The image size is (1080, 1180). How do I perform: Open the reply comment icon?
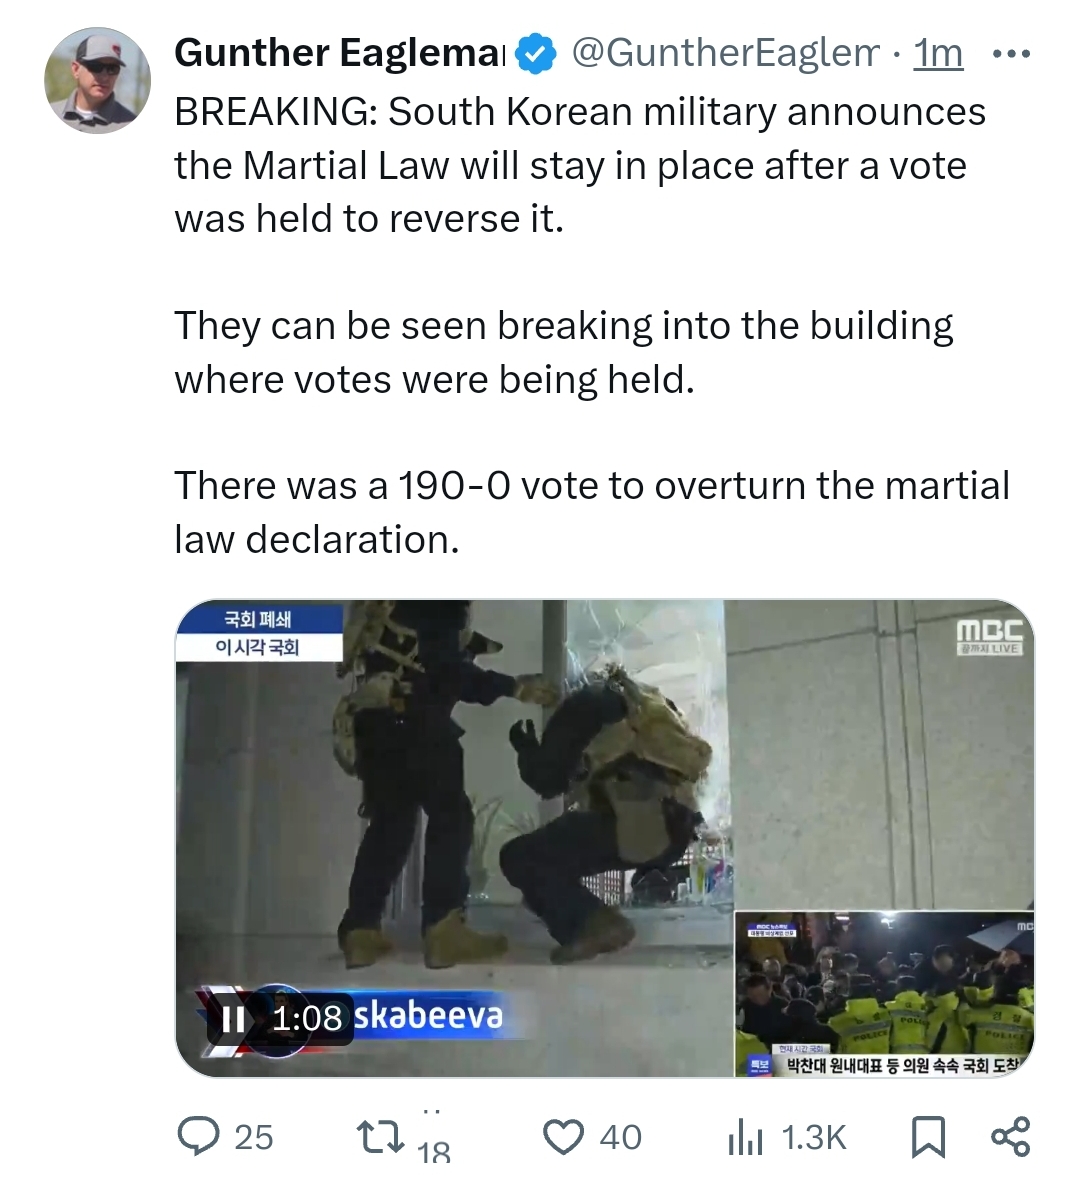(x=198, y=1136)
